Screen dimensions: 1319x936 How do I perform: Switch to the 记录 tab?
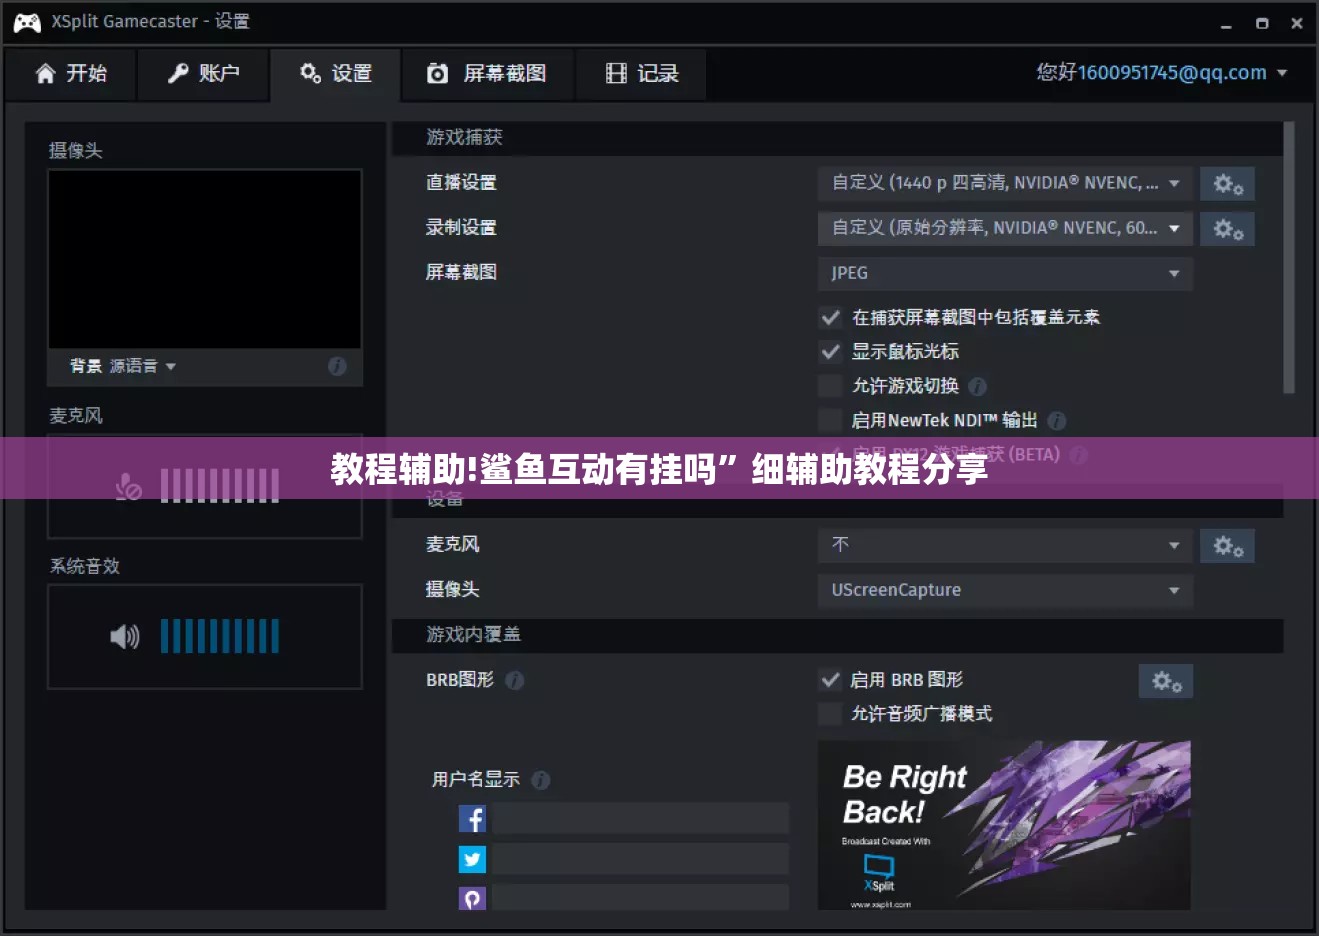point(641,73)
